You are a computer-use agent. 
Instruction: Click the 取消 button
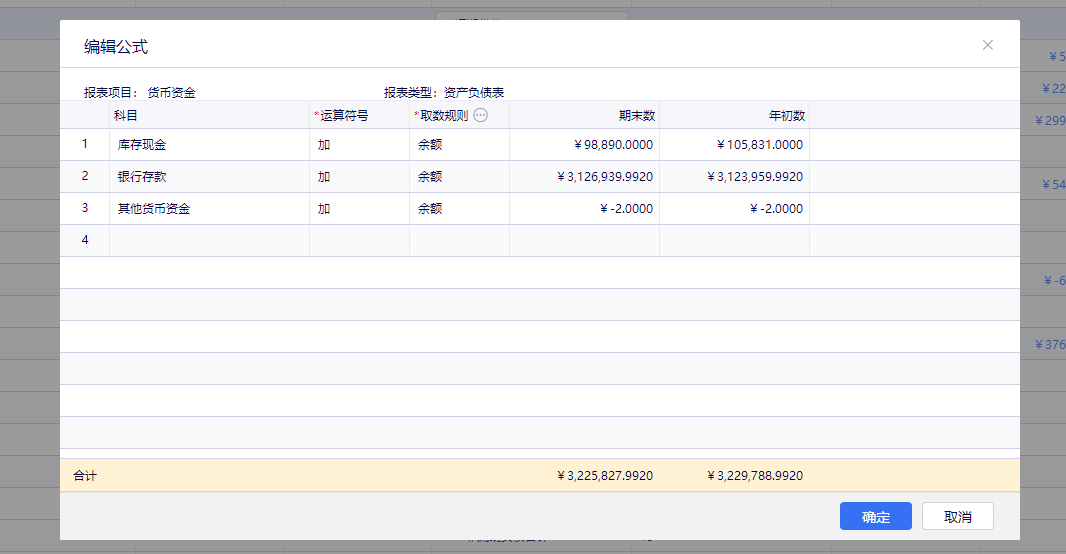point(957,516)
